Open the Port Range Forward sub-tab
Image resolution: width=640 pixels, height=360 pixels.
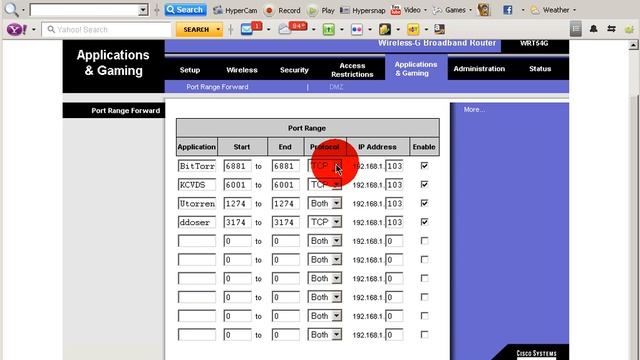click(x=217, y=87)
